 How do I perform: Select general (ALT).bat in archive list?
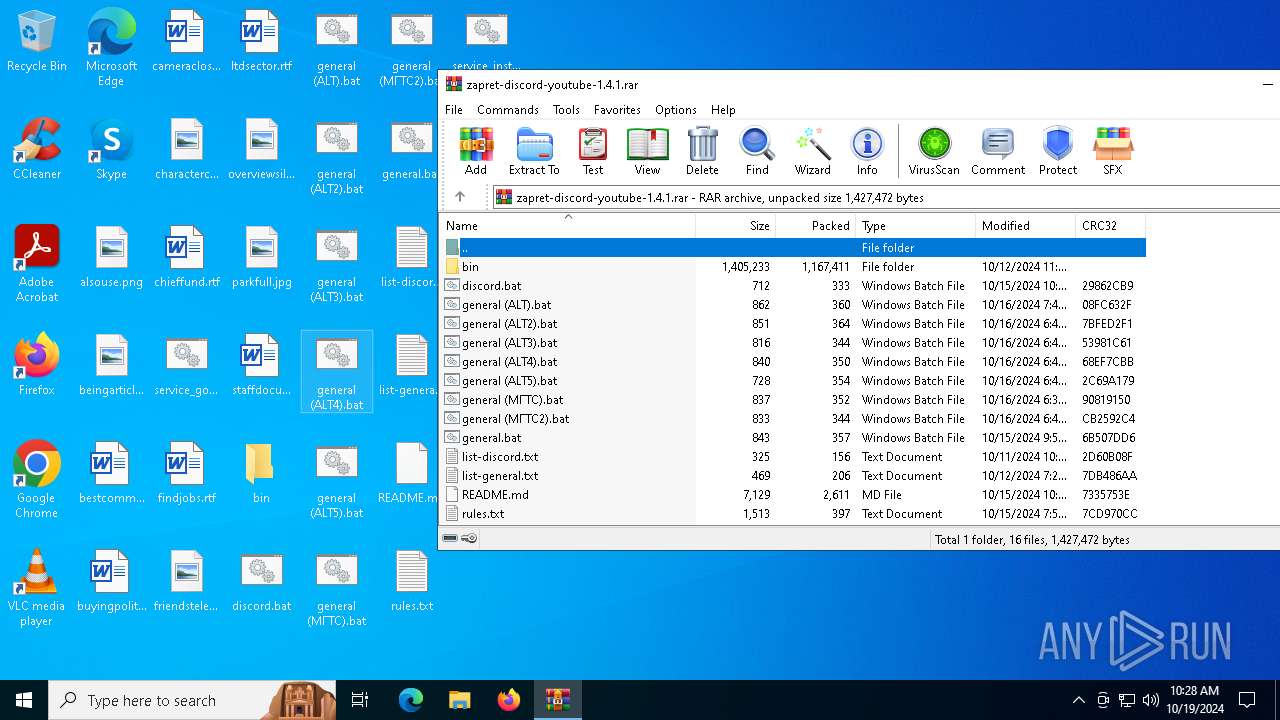tap(793, 305)
